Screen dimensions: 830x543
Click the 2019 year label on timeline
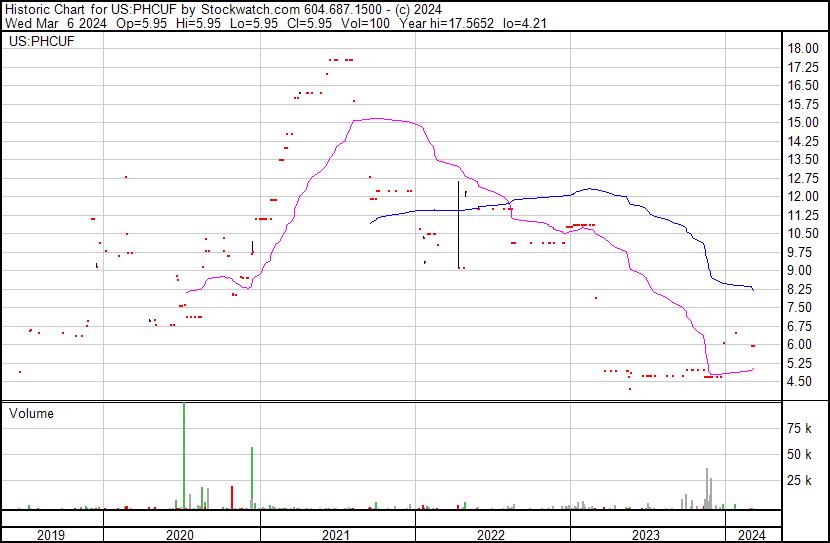click(x=51, y=535)
